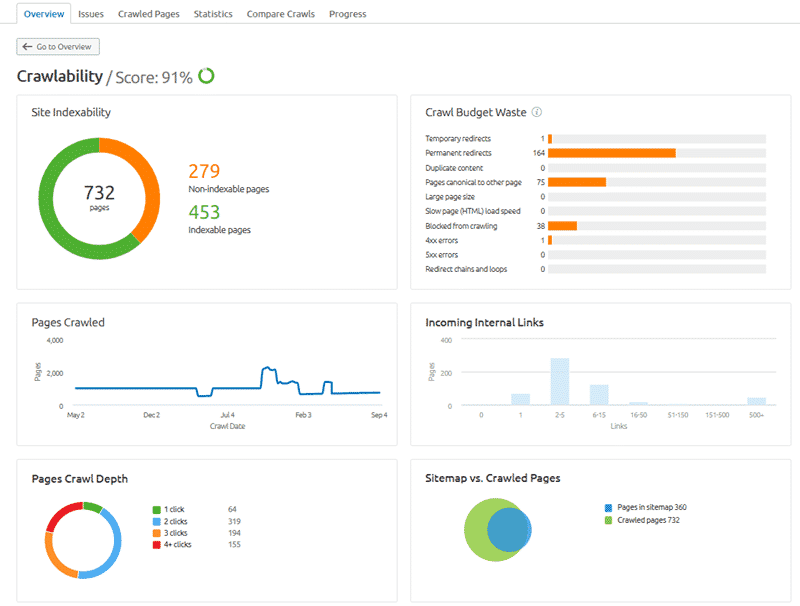
Task: Click the Crawl Budget Waste info icon
Action: tap(537, 113)
